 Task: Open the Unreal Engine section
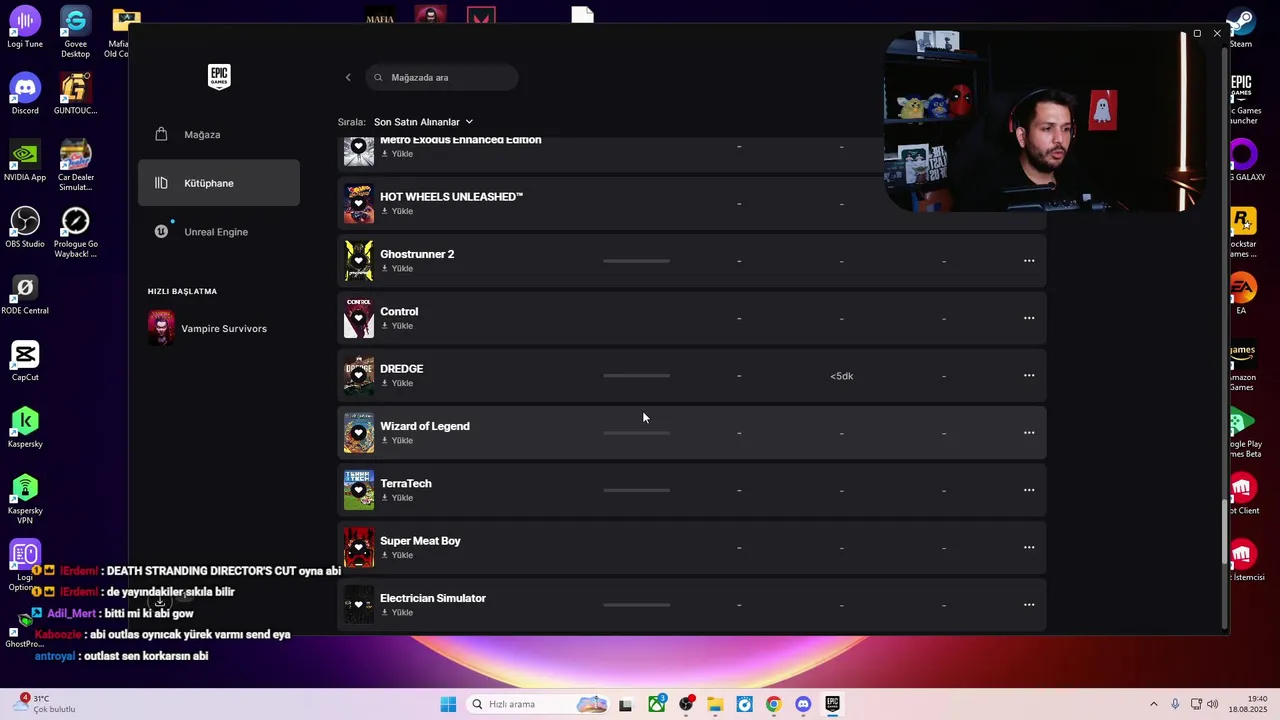[x=219, y=232]
